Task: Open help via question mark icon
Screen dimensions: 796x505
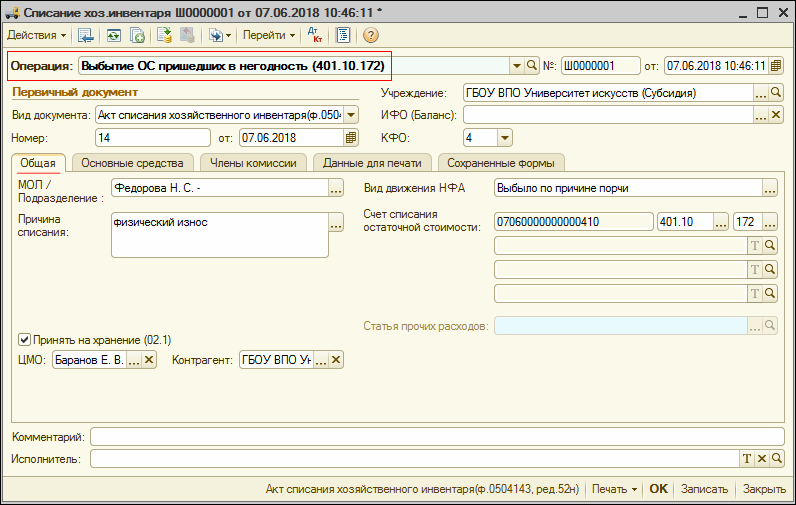Action: (x=371, y=35)
